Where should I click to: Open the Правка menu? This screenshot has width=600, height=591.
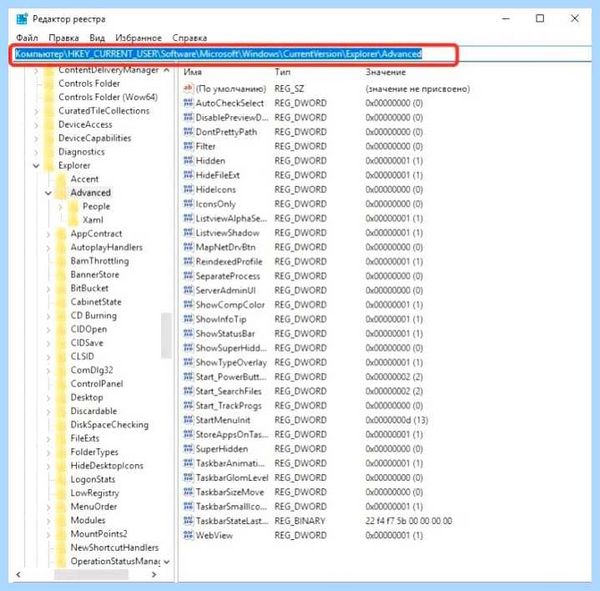coord(64,38)
